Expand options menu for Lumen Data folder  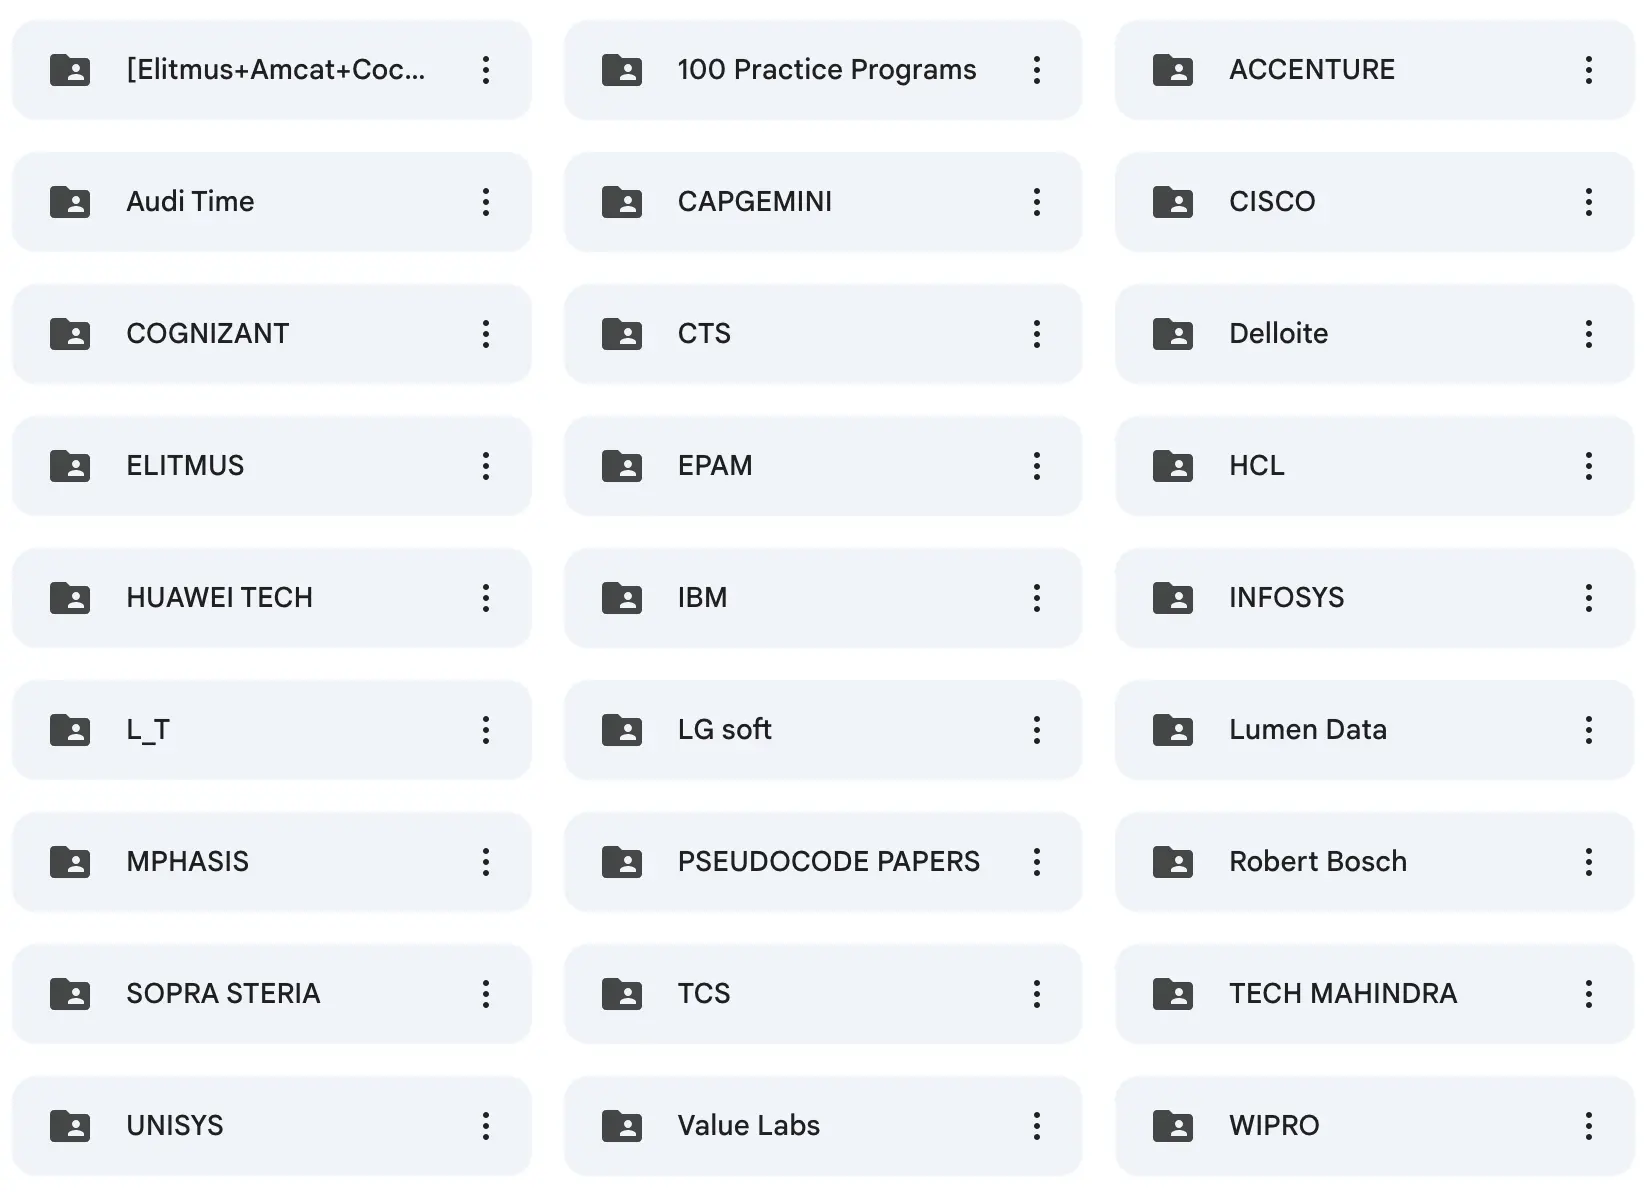(1588, 730)
